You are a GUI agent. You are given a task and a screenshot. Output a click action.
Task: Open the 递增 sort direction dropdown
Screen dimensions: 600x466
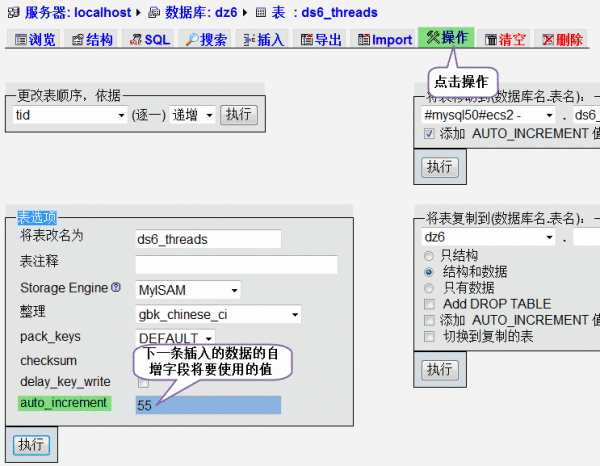pyautogui.click(x=192, y=115)
